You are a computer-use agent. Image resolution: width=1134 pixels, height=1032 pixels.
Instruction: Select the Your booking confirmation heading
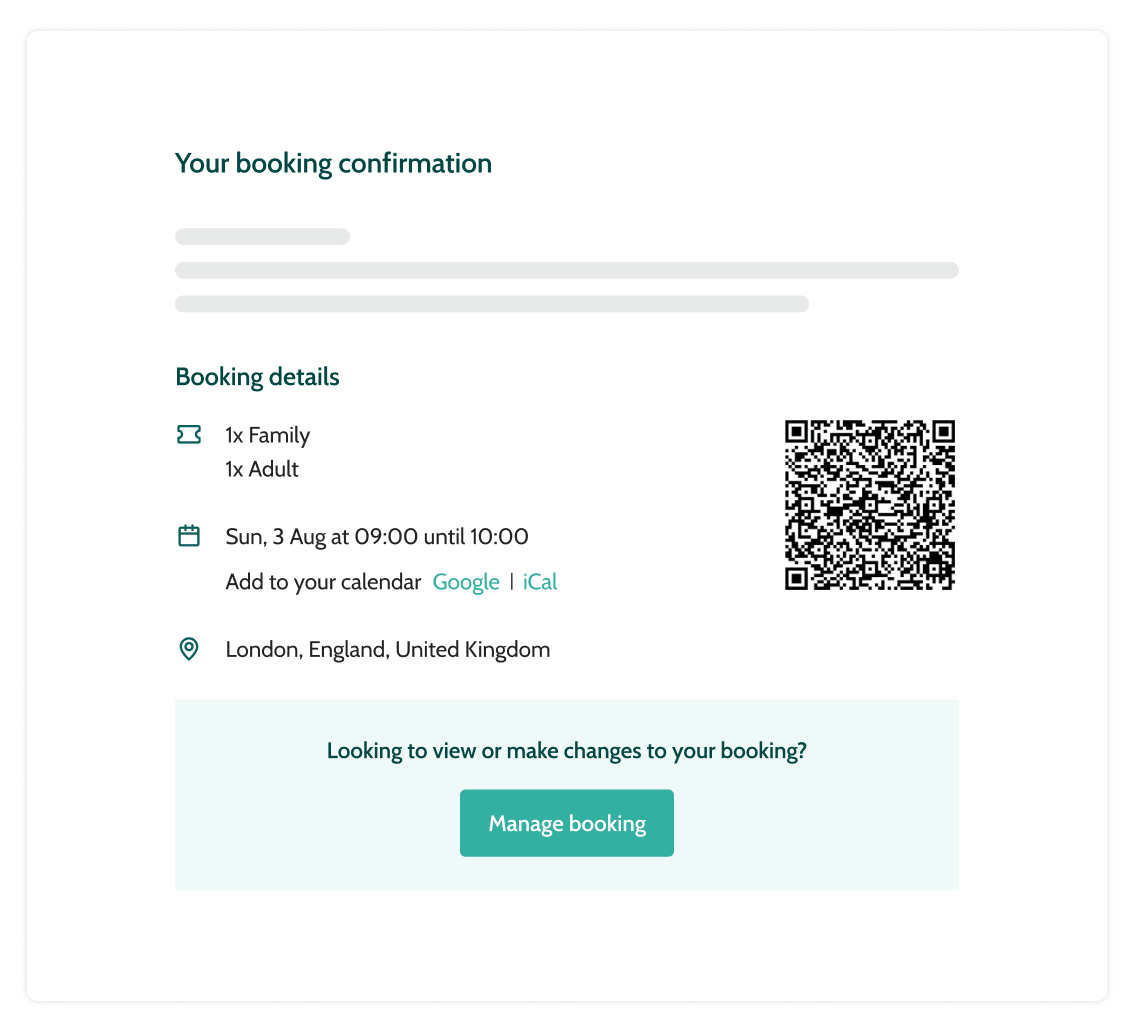click(x=333, y=163)
